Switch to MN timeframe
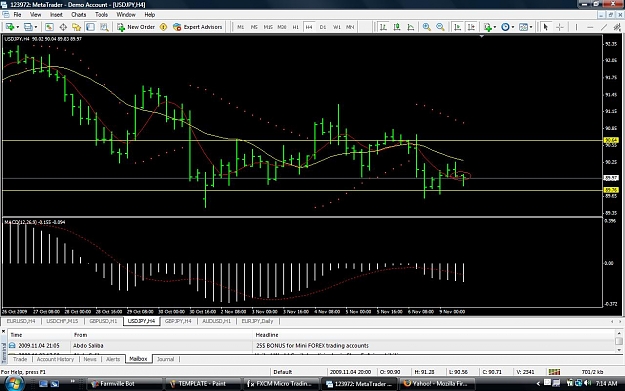 pos(350,27)
